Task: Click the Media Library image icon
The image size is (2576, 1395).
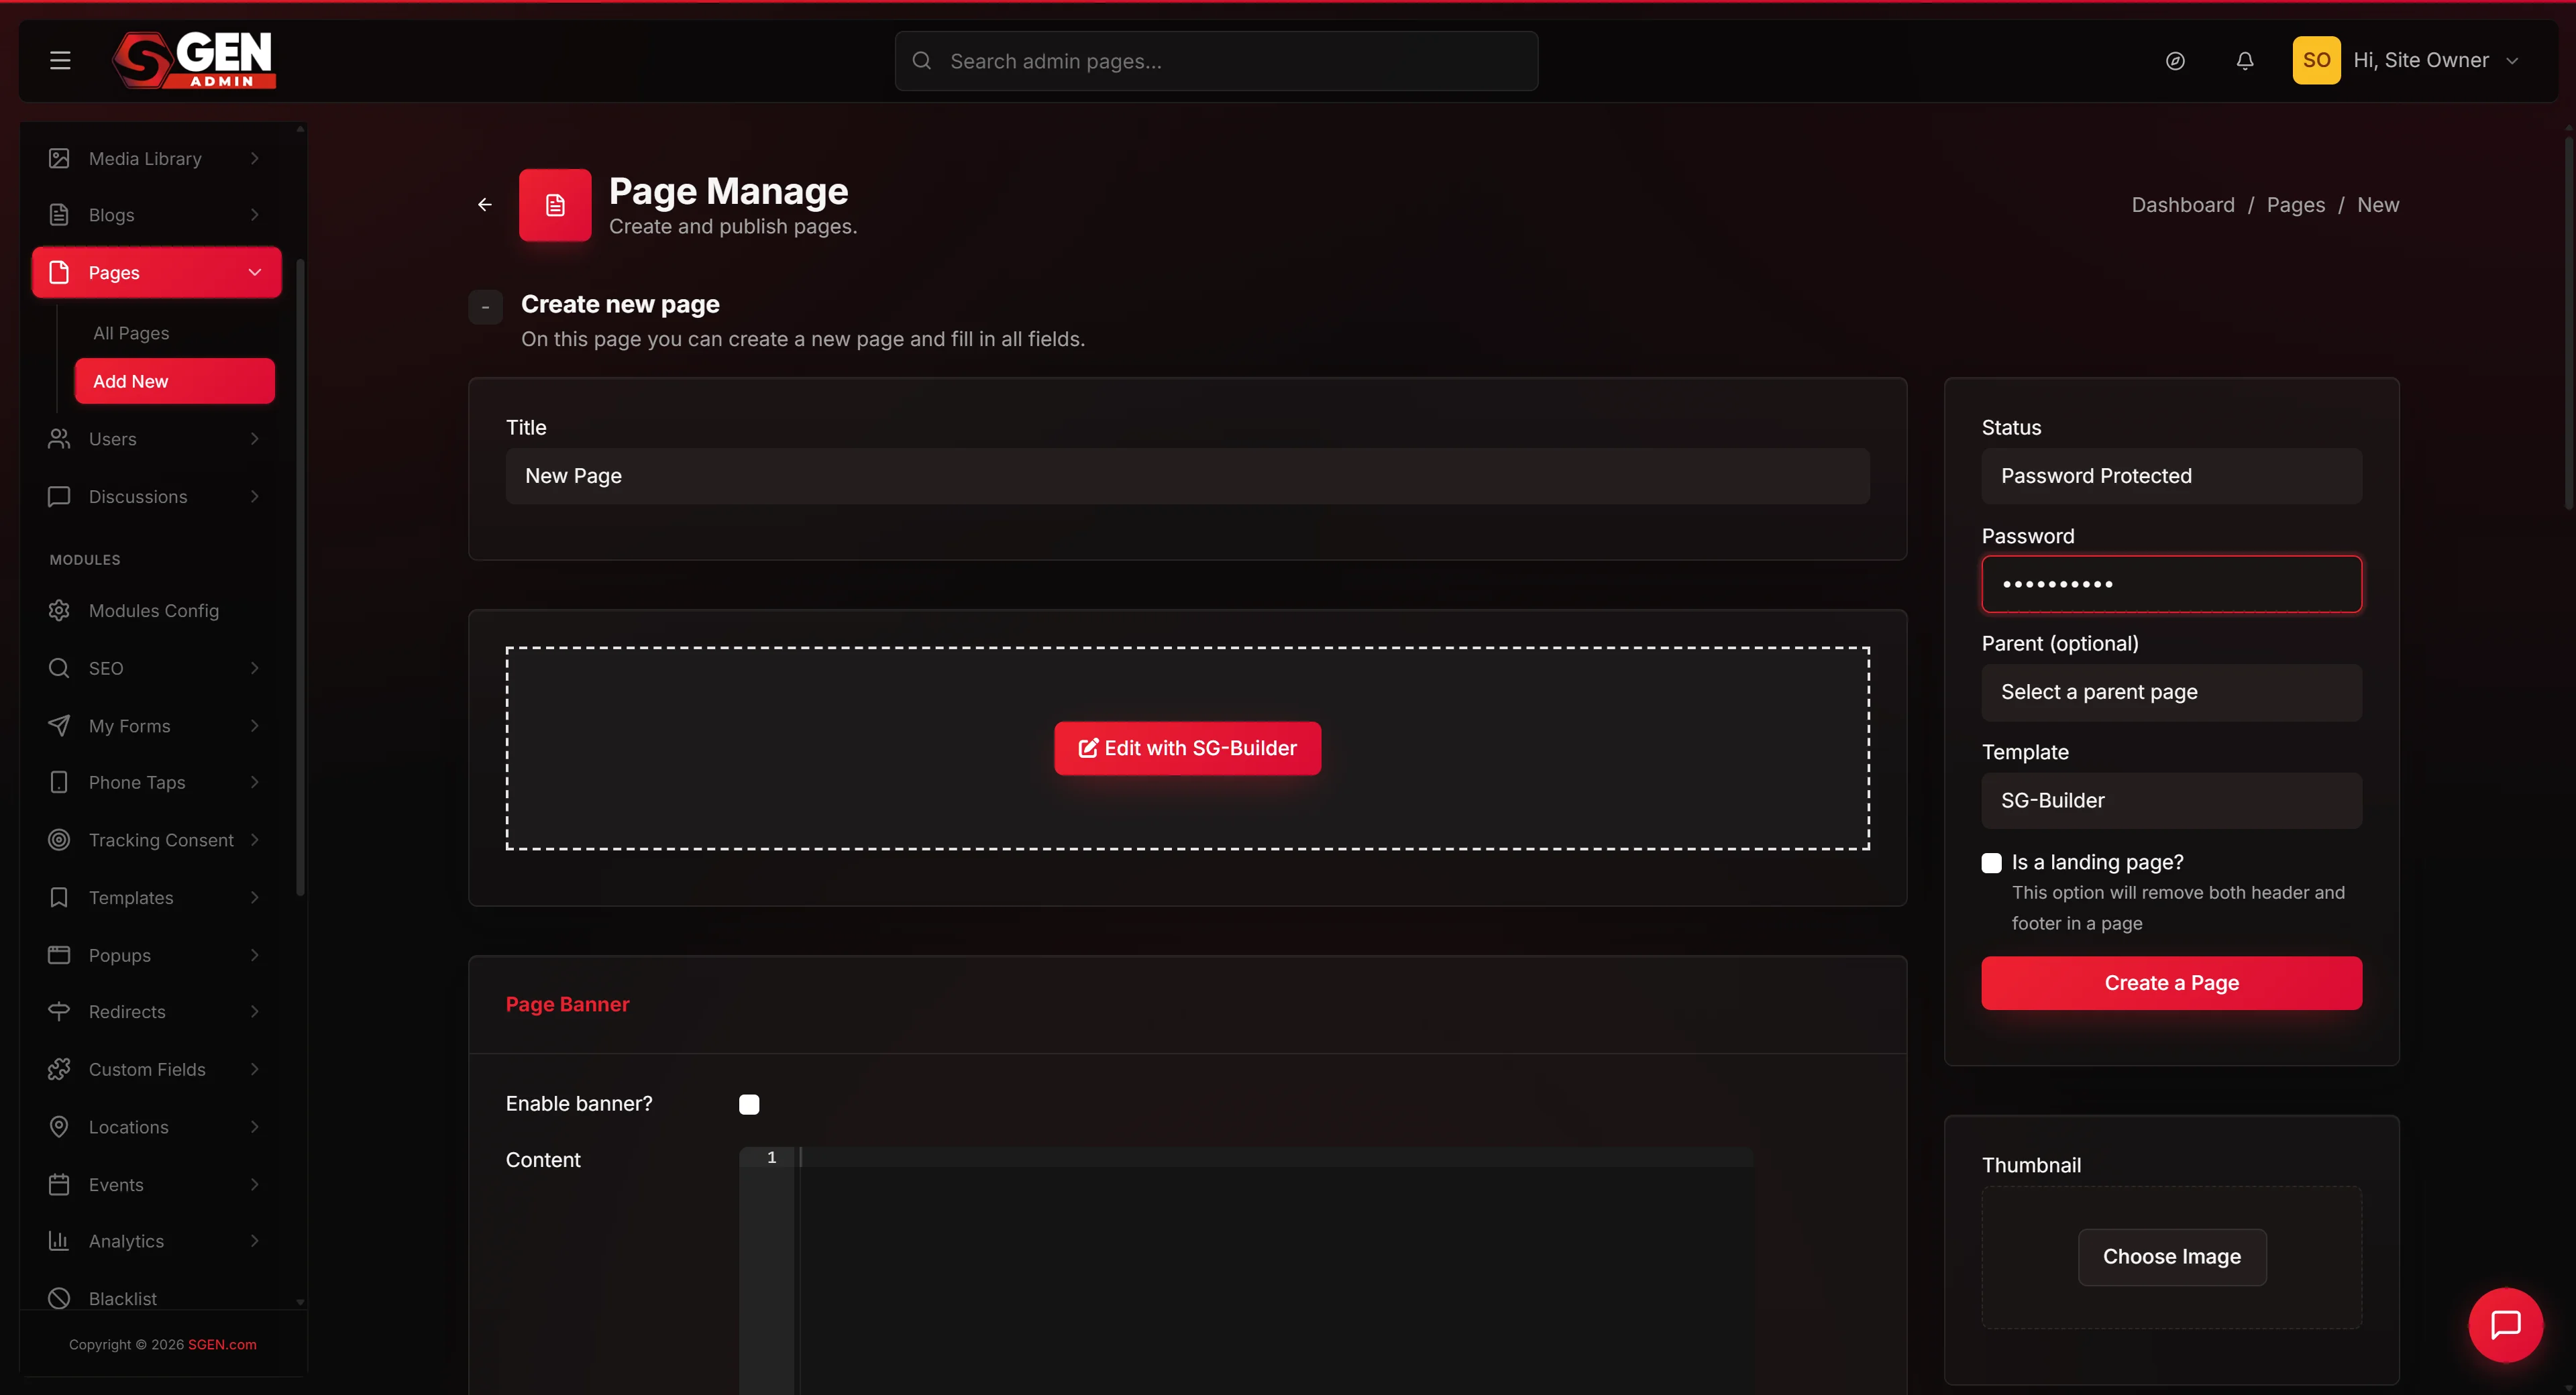Action: [59, 159]
